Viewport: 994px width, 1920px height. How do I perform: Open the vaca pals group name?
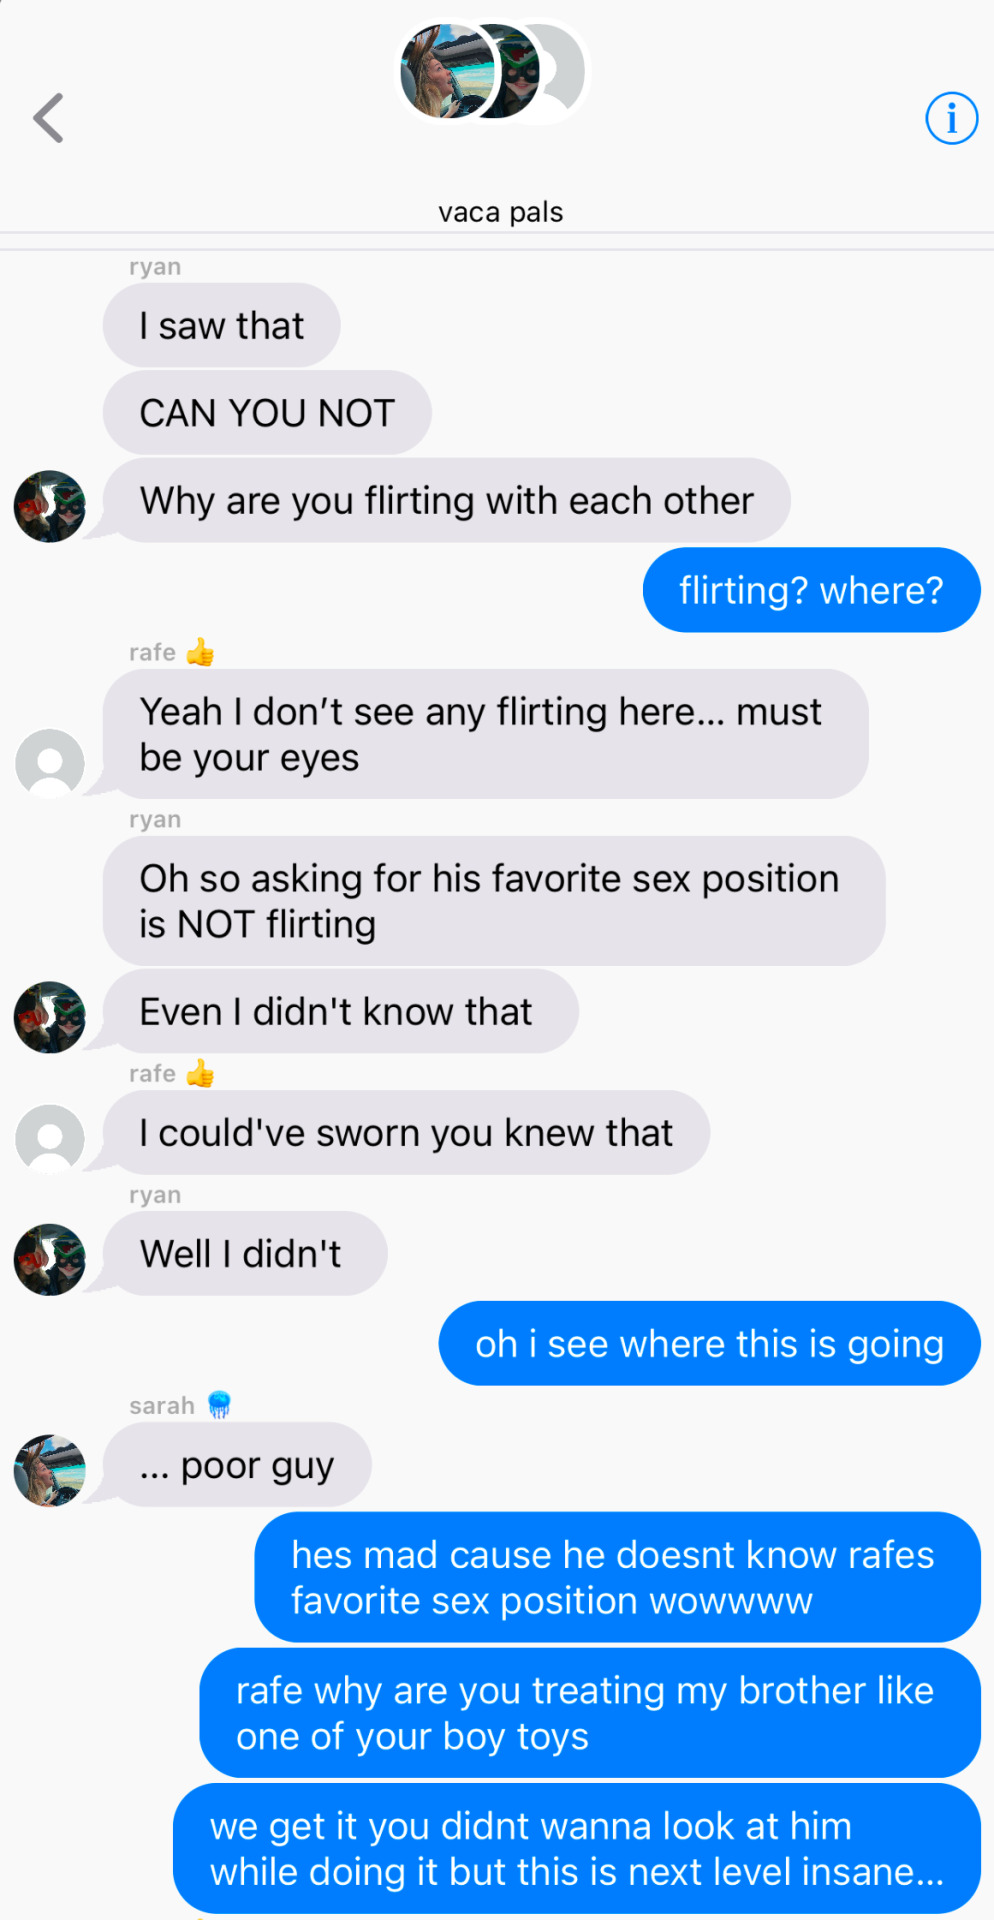pos(500,212)
